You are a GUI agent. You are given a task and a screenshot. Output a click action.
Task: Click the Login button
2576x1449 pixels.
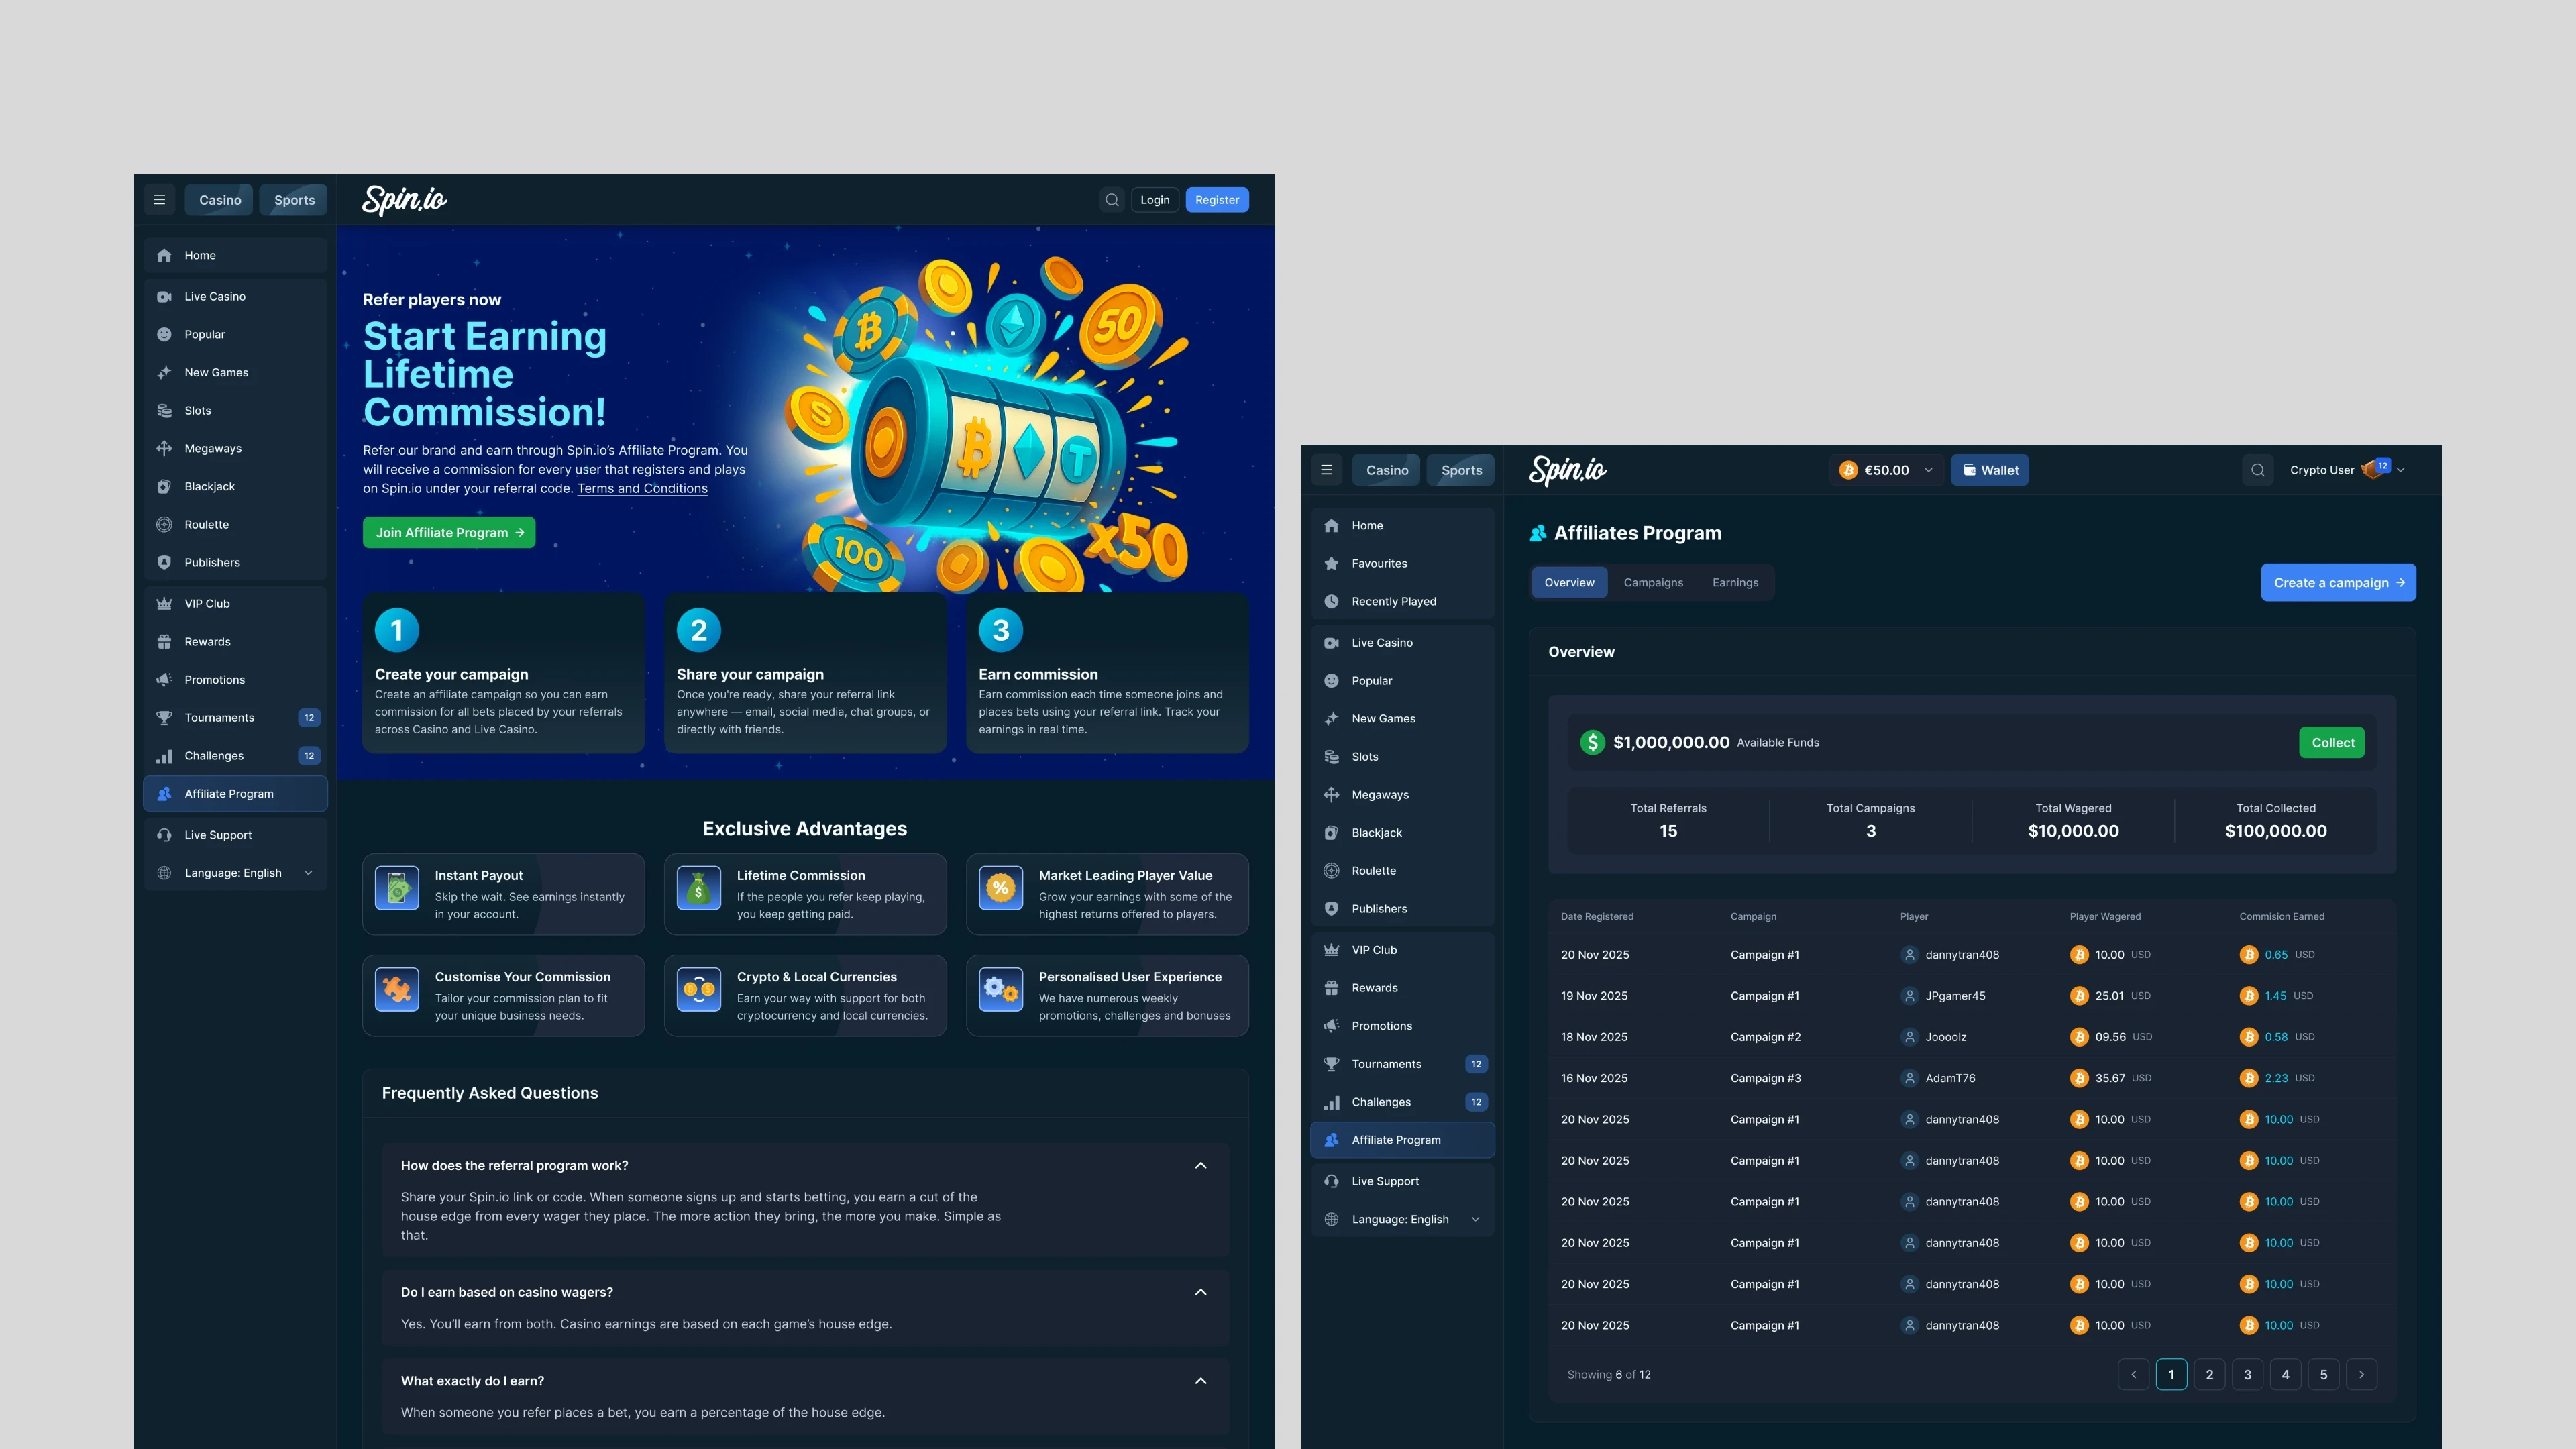point(1155,200)
